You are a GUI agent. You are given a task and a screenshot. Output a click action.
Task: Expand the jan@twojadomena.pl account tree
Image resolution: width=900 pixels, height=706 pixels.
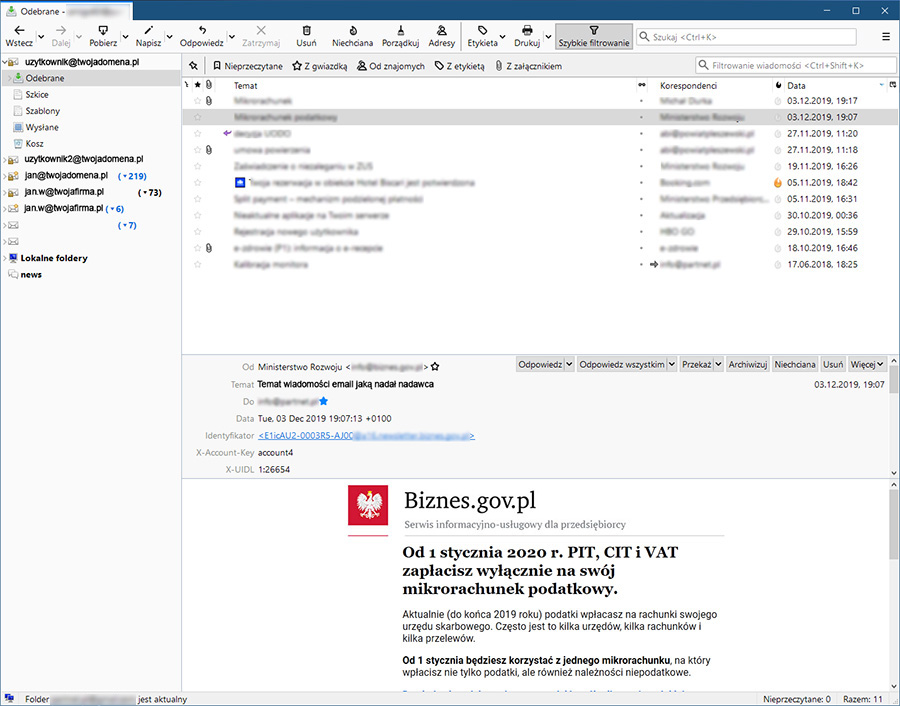(5, 176)
